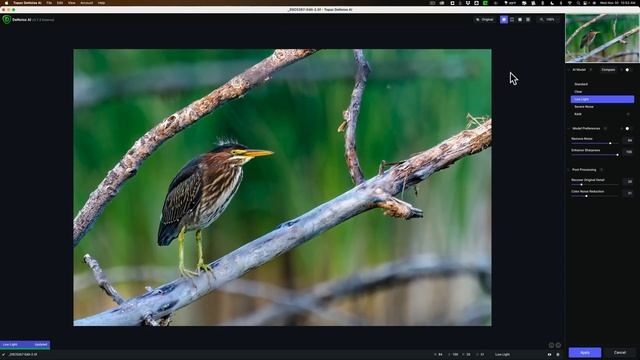The image size is (640, 360).
Task: Open Topaz DeNoise AI app menu
Action: pyautogui.click(x=27, y=3)
